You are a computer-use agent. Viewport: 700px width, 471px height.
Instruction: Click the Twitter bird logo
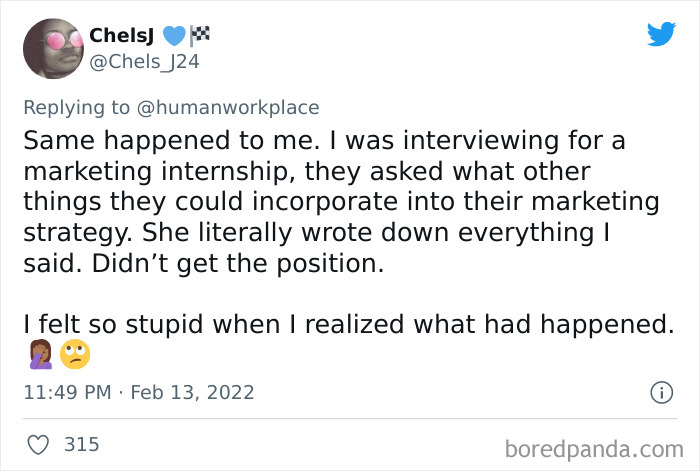(x=661, y=34)
